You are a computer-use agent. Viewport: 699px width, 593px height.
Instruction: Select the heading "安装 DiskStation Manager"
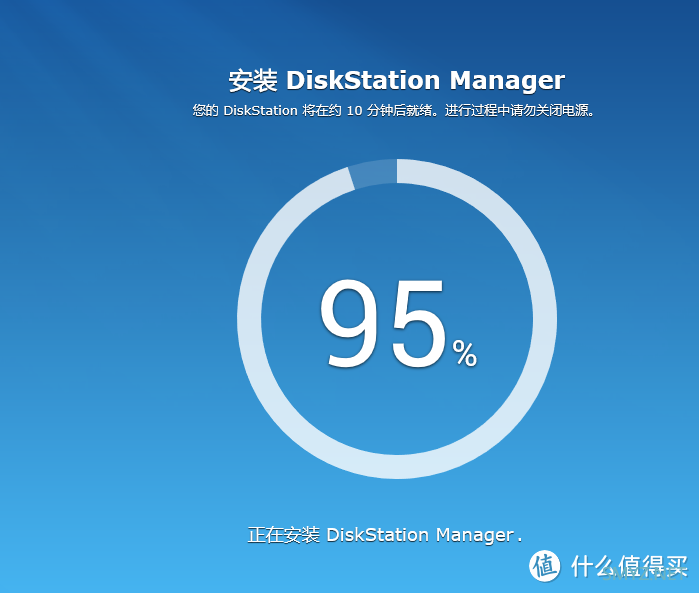[397, 81]
